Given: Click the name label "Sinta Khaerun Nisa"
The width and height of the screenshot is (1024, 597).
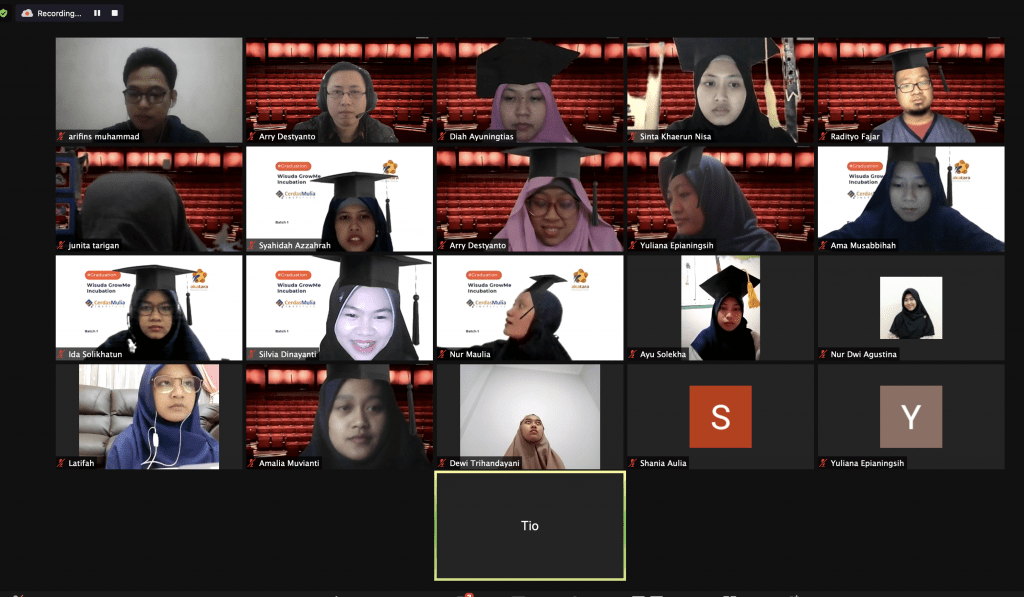Looking at the screenshot, I should [675, 137].
